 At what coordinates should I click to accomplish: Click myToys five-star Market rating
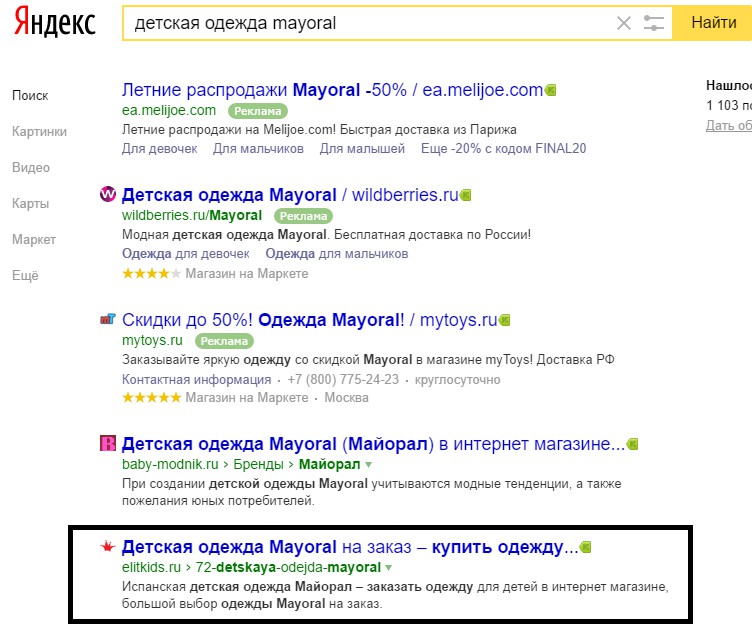tap(152, 398)
